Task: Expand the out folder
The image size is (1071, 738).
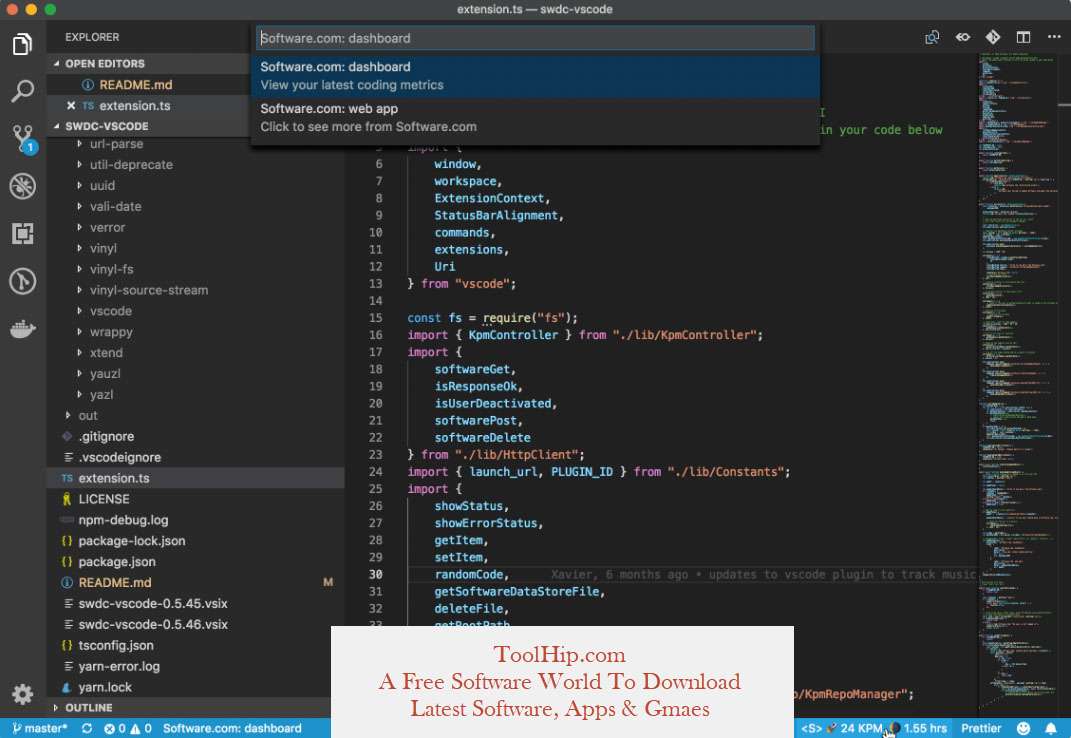Action: pyautogui.click(x=68, y=415)
